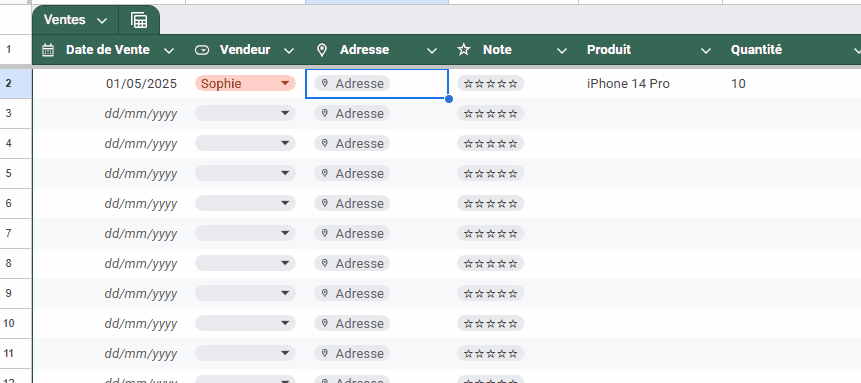Click the star rating chip in row 3
861x383 pixels.
point(491,113)
